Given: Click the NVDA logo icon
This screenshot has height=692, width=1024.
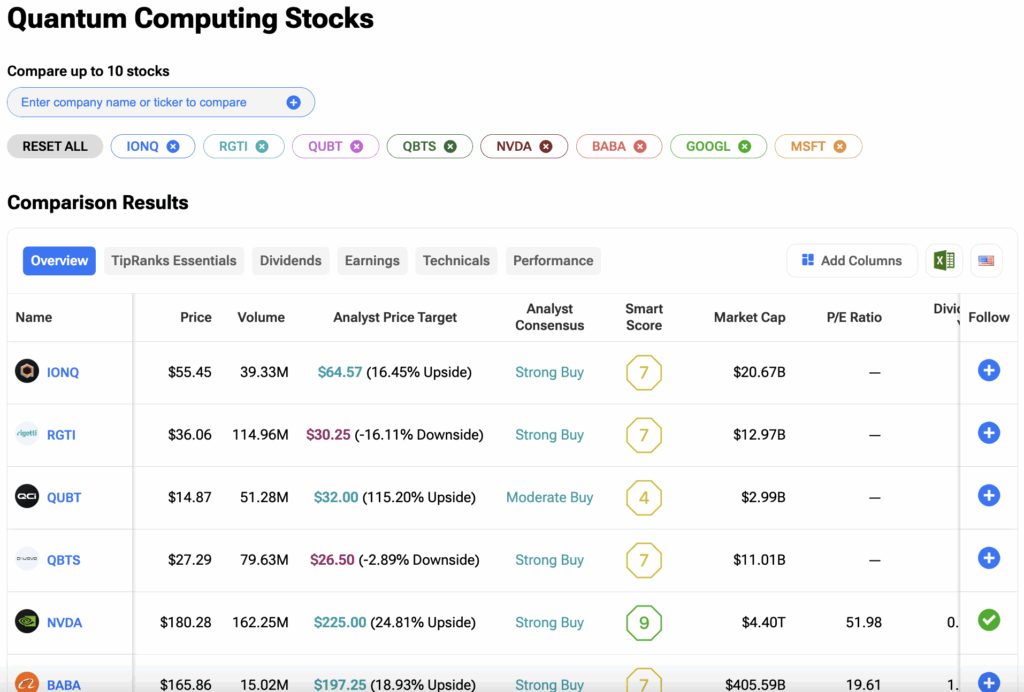Looking at the screenshot, I should [x=27, y=622].
